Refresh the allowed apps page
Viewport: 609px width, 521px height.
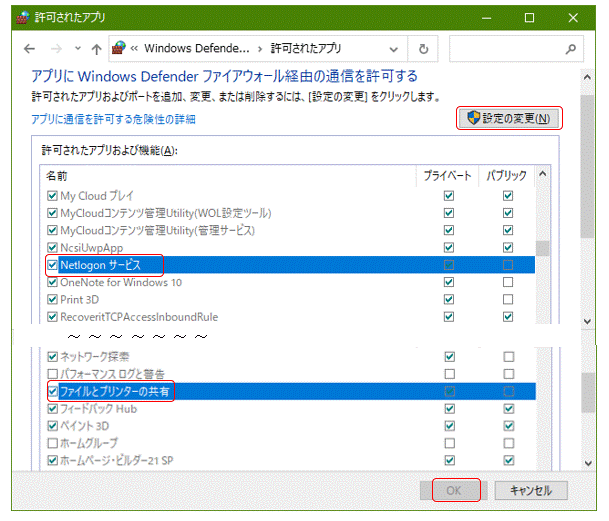[423, 49]
